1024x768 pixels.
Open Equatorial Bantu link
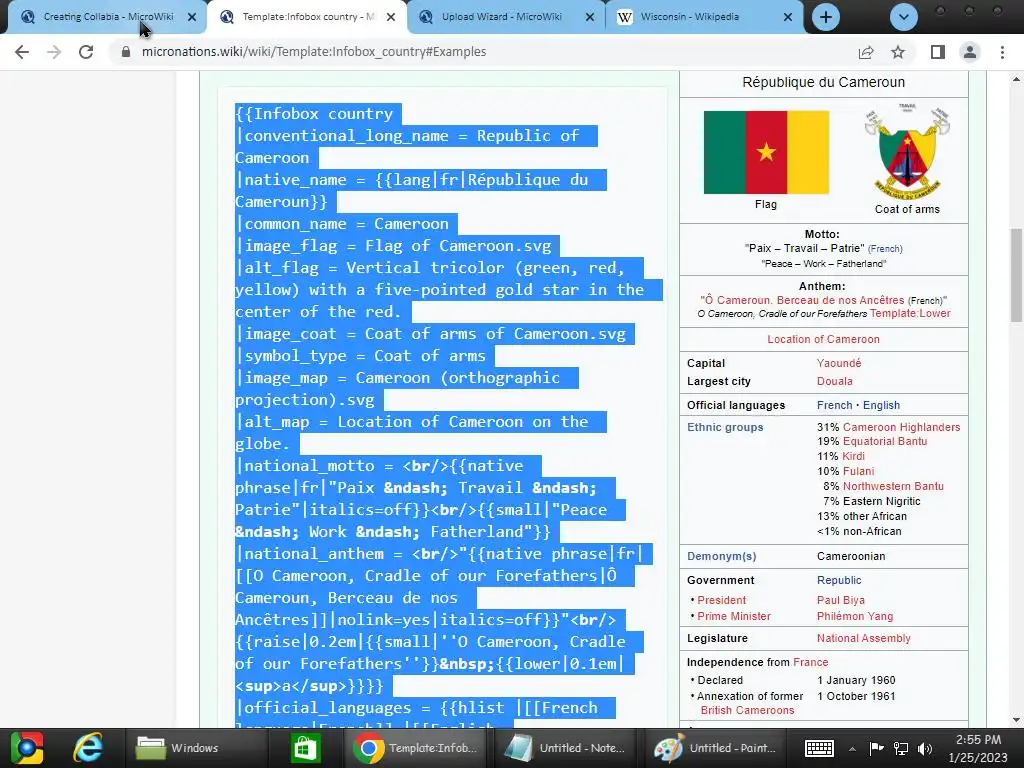[x=885, y=441]
